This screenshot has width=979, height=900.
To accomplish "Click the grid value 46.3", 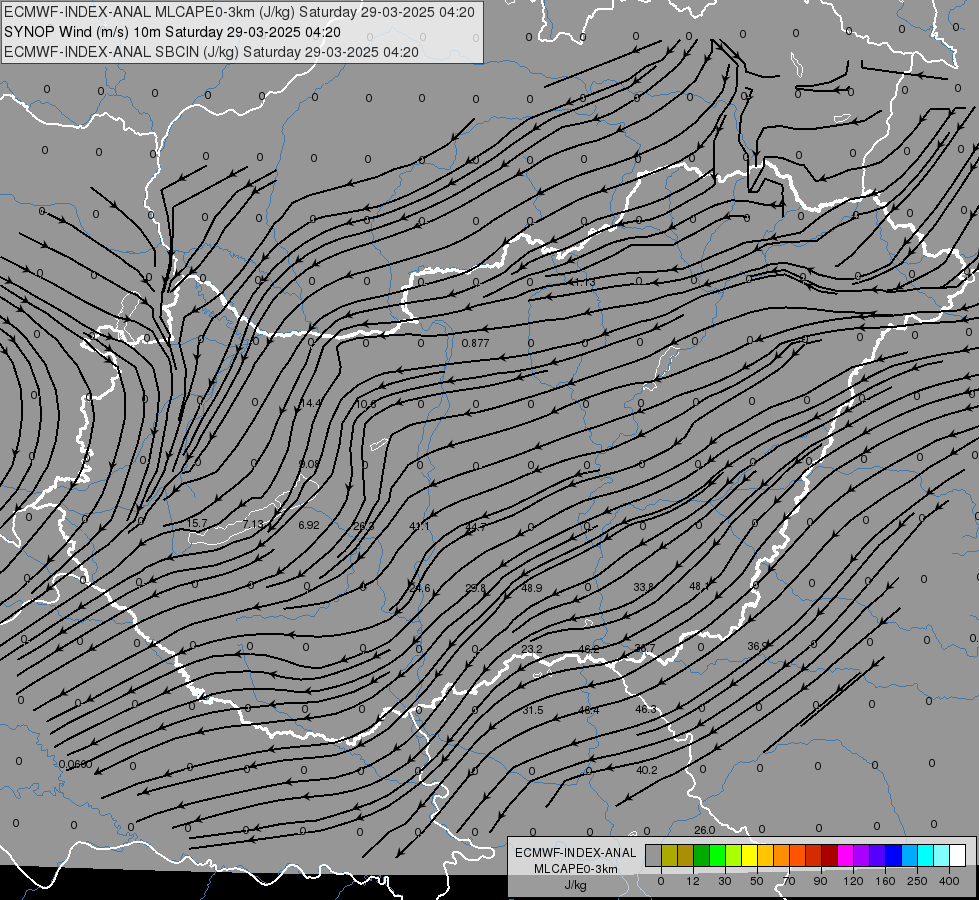I will click(x=646, y=709).
